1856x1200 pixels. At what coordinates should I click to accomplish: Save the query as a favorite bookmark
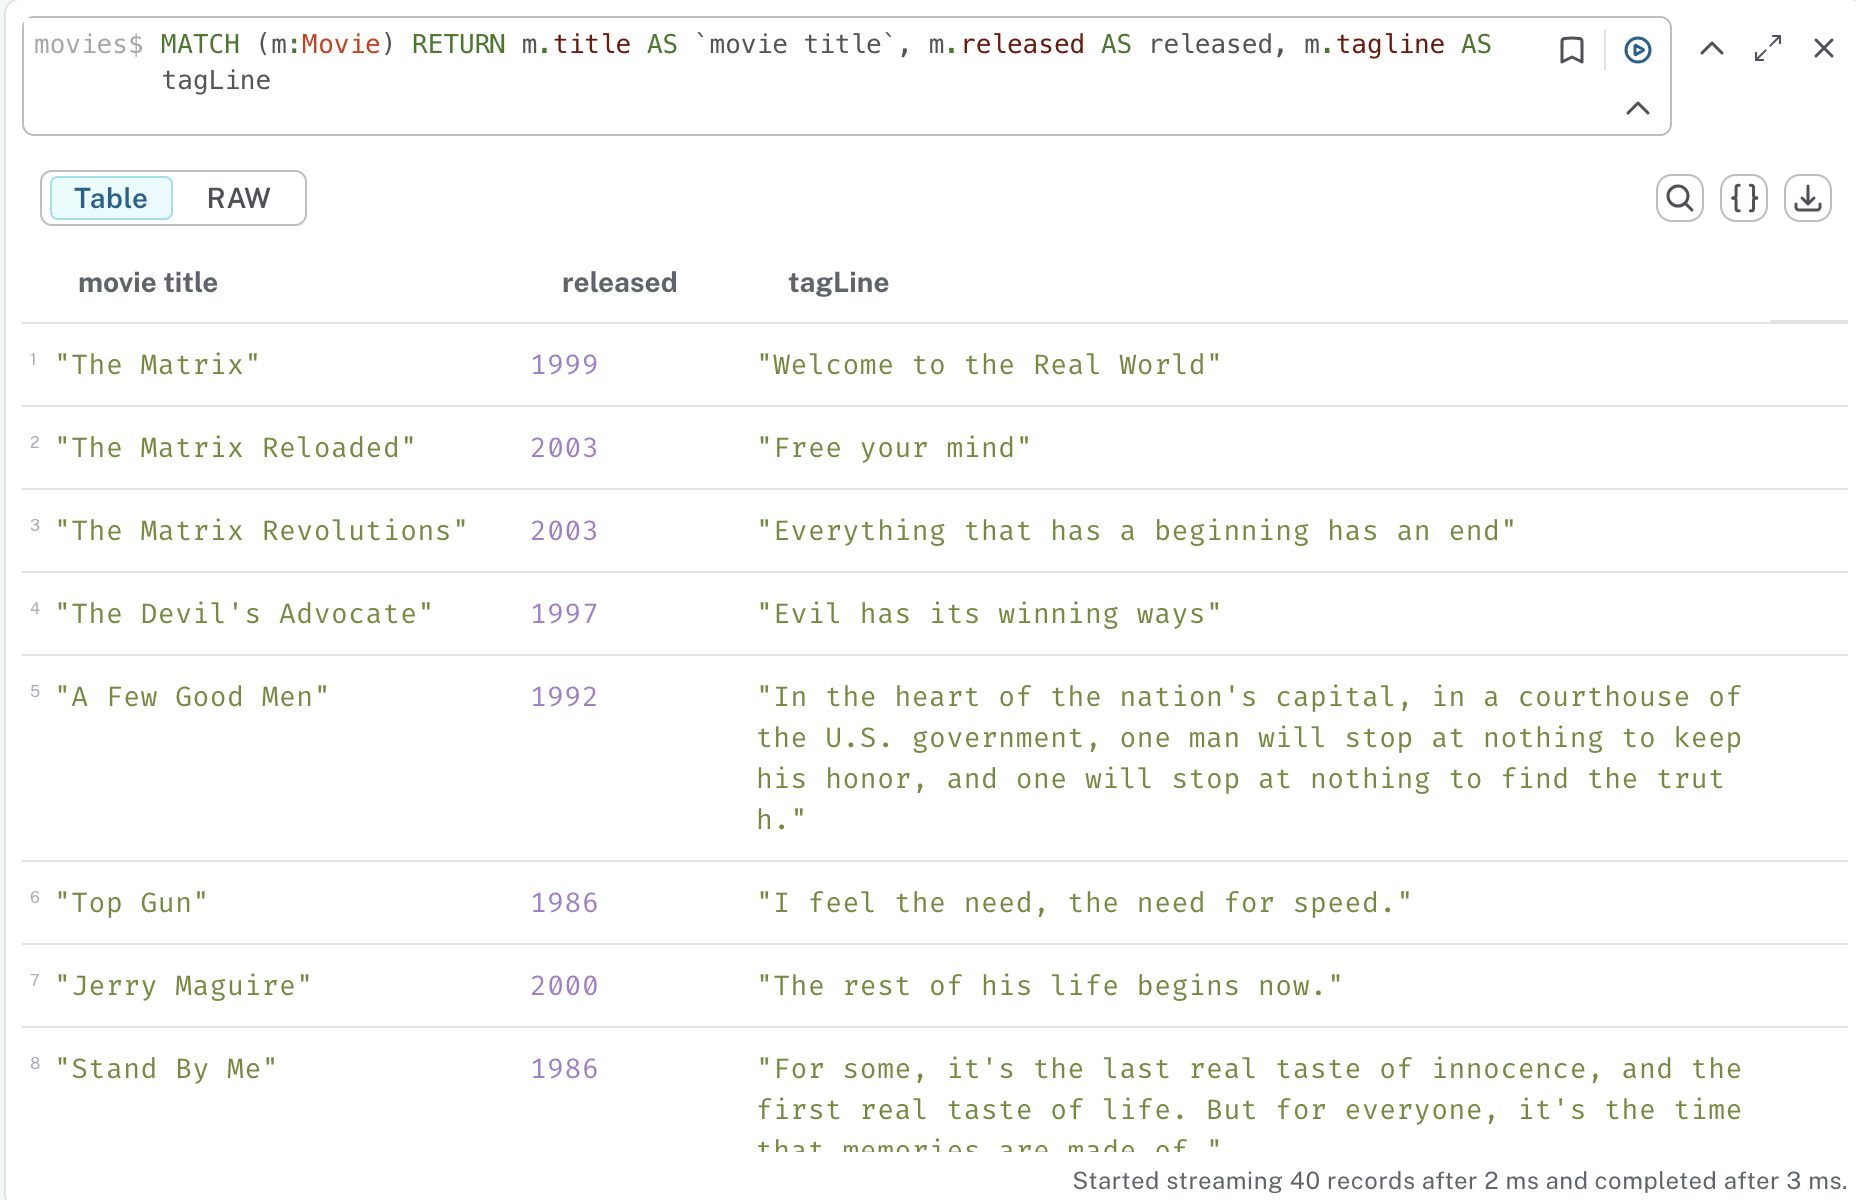[x=1572, y=48]
